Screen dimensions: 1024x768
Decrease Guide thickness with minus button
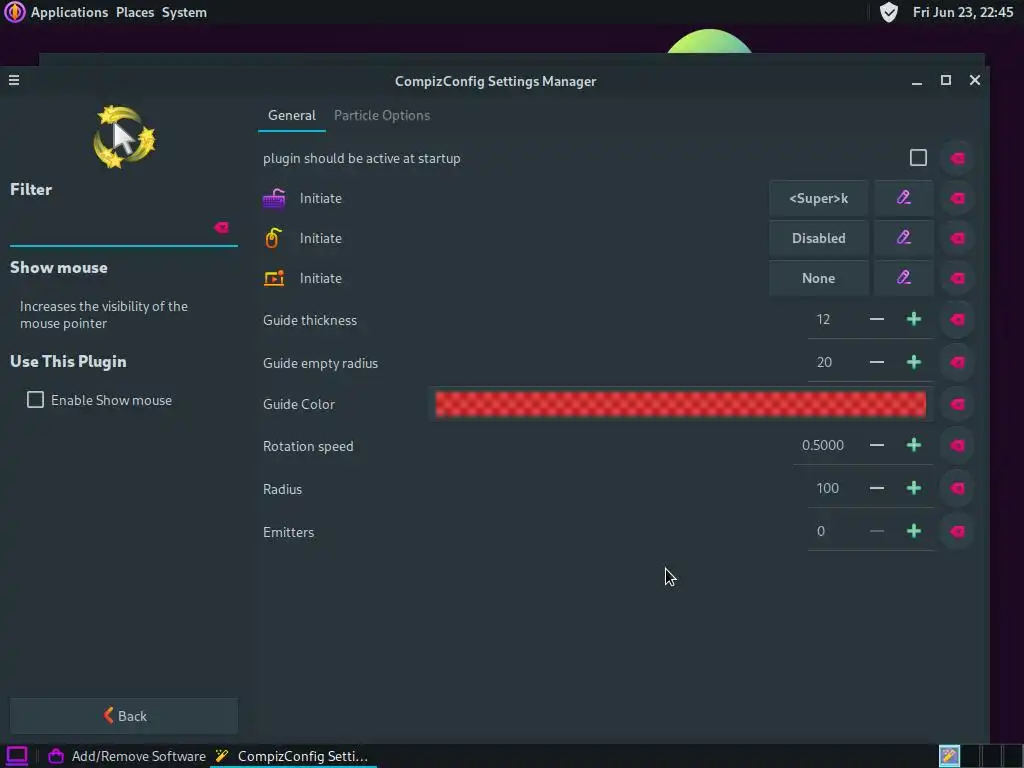877,319
